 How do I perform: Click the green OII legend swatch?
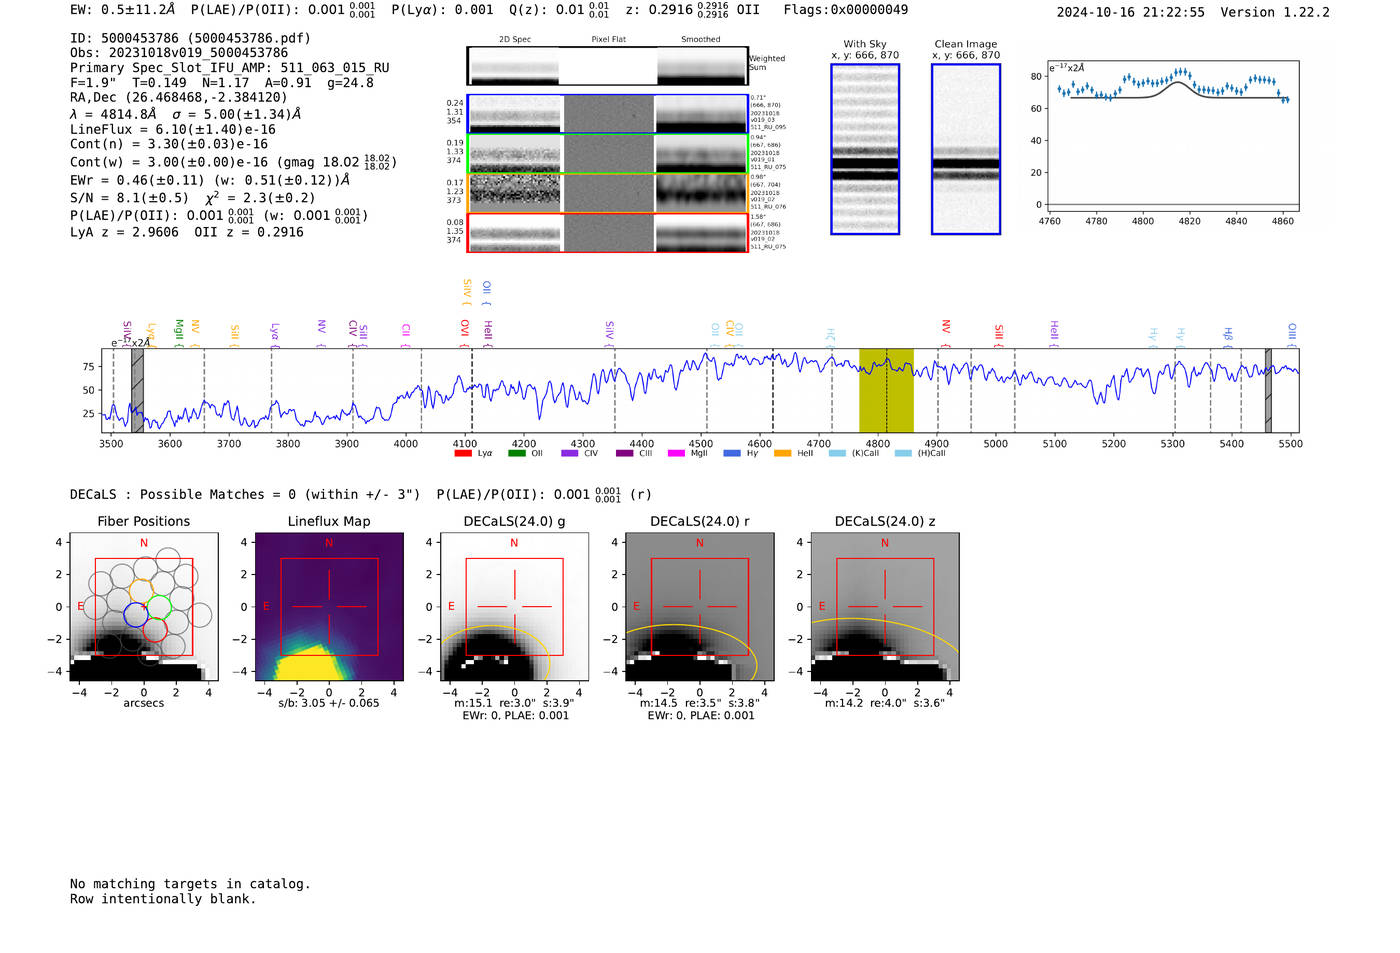pos(516,454)
